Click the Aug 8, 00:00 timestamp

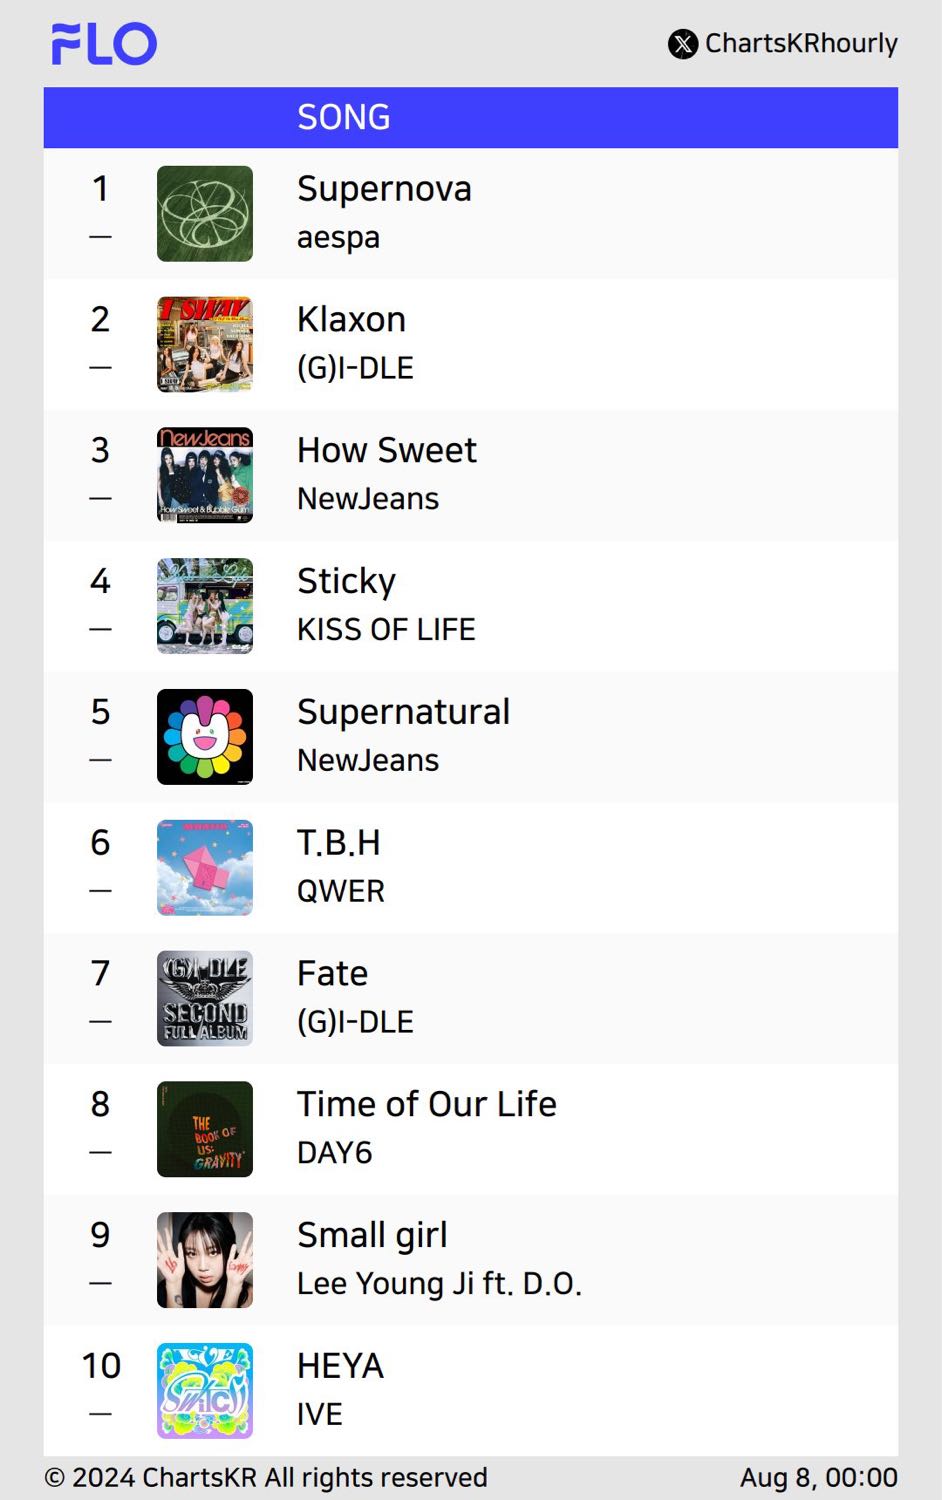[x=819, y=1478]
